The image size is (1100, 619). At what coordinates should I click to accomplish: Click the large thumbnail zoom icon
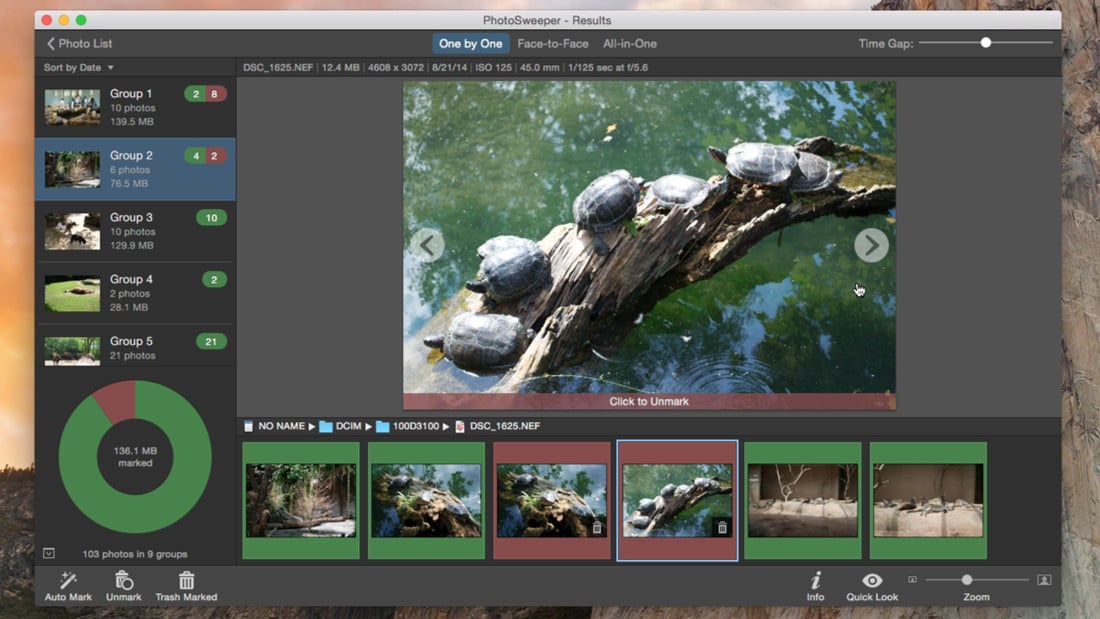click(x=1044, y=580)
